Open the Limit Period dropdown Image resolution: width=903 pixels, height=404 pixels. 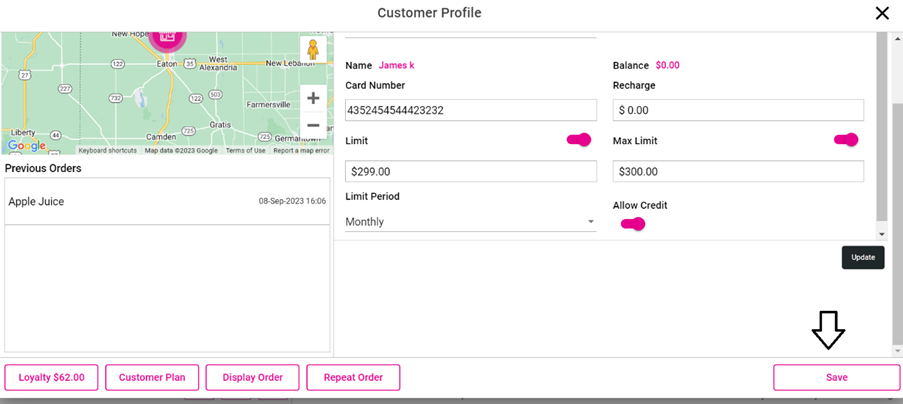(470, 222)
